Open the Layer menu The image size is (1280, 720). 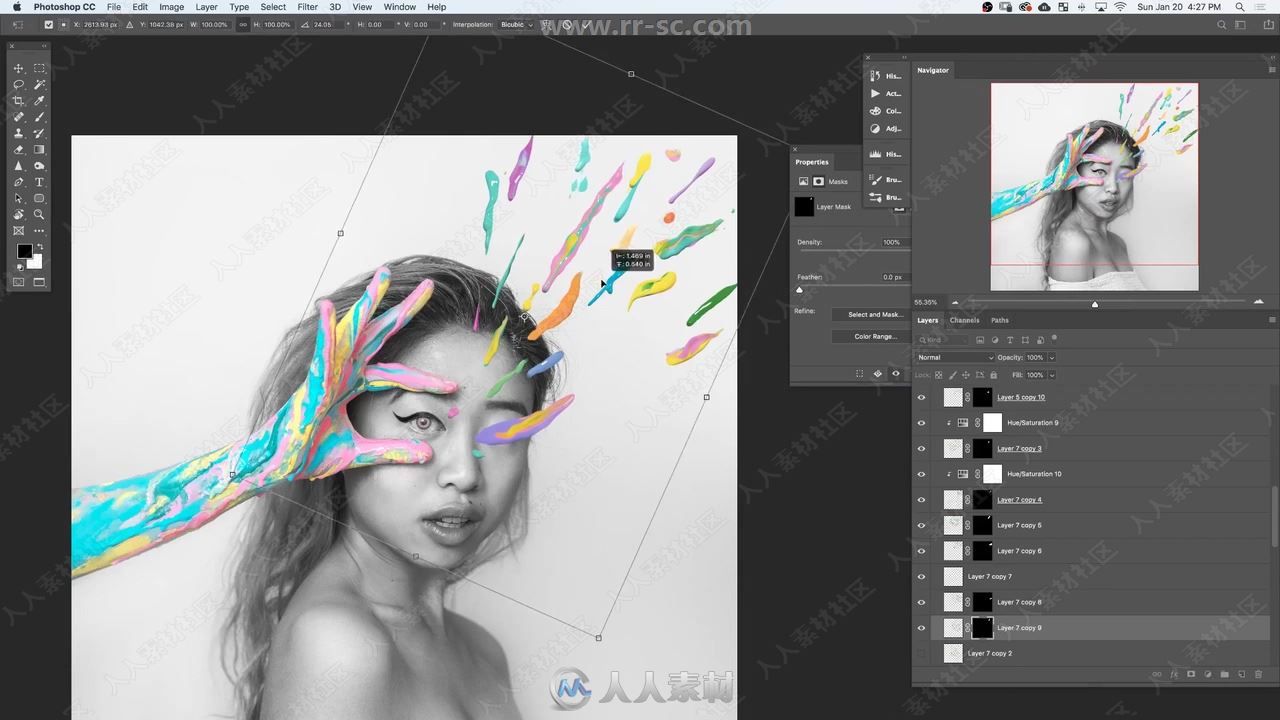click(x=206, y=7)
